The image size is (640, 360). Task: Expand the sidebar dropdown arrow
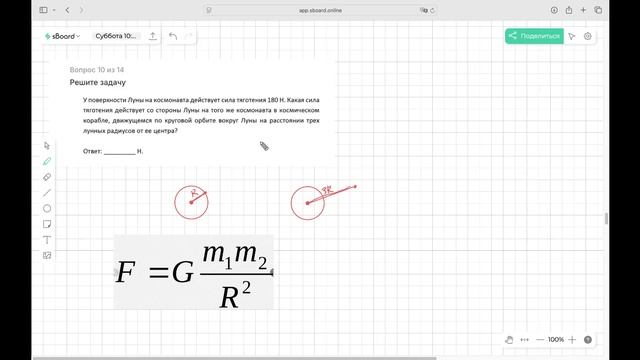tap(54, 10)
